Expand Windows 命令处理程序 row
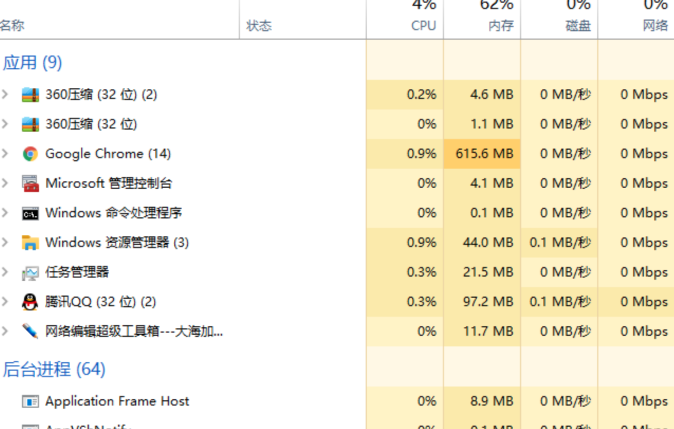Screen dimensions: 674x429 [5, 213]
